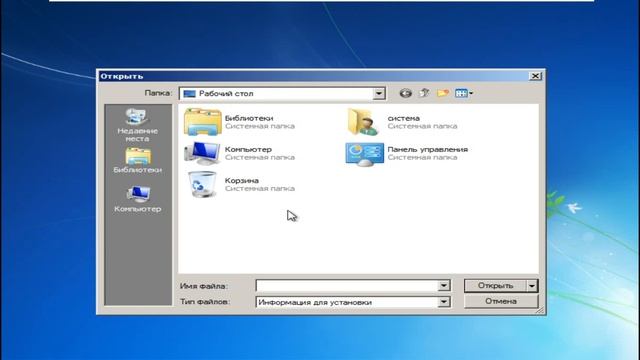The image size is (640, 360).
Task: Expand the Папка location dropdown
Action: (379, 93)
